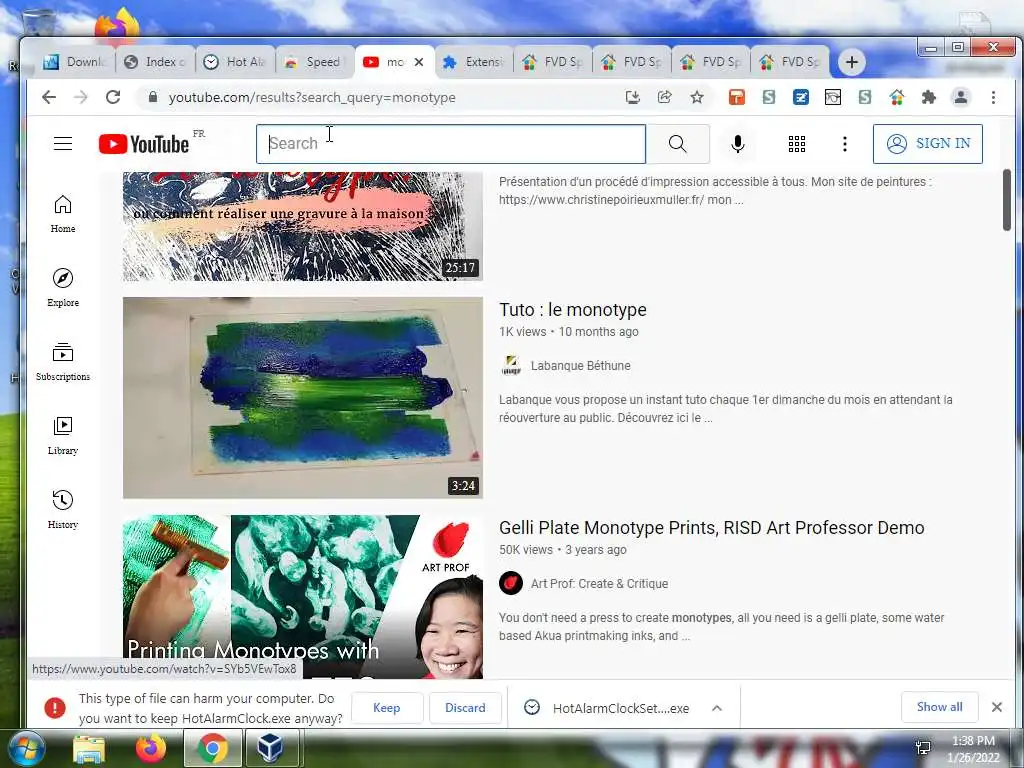Click the page vertical scrollbar thumb
This screenshot has width=1024, height=768.
[x=1006, y=200]
